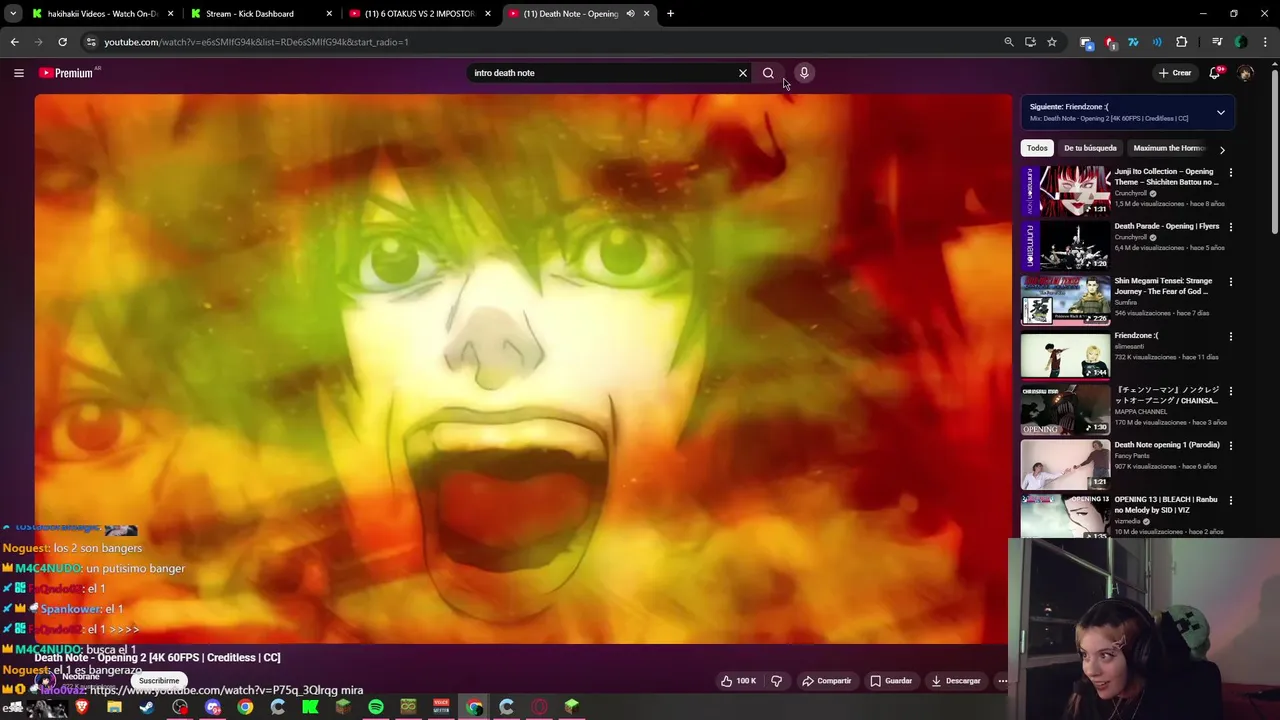Clear the search box with the X
Screen dimensions: 1280x720
click(x=743, y=73)
